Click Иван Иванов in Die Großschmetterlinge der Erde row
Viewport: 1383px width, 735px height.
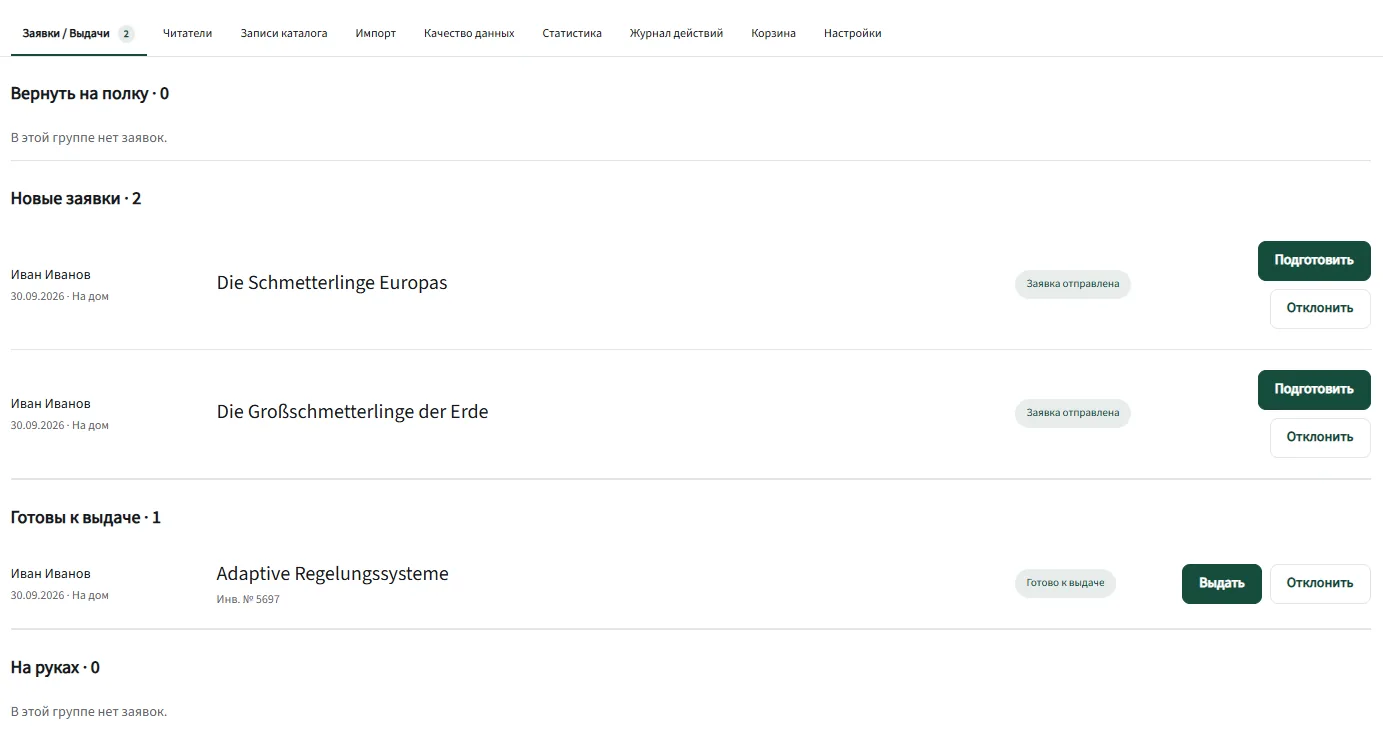tap(51, 404)
